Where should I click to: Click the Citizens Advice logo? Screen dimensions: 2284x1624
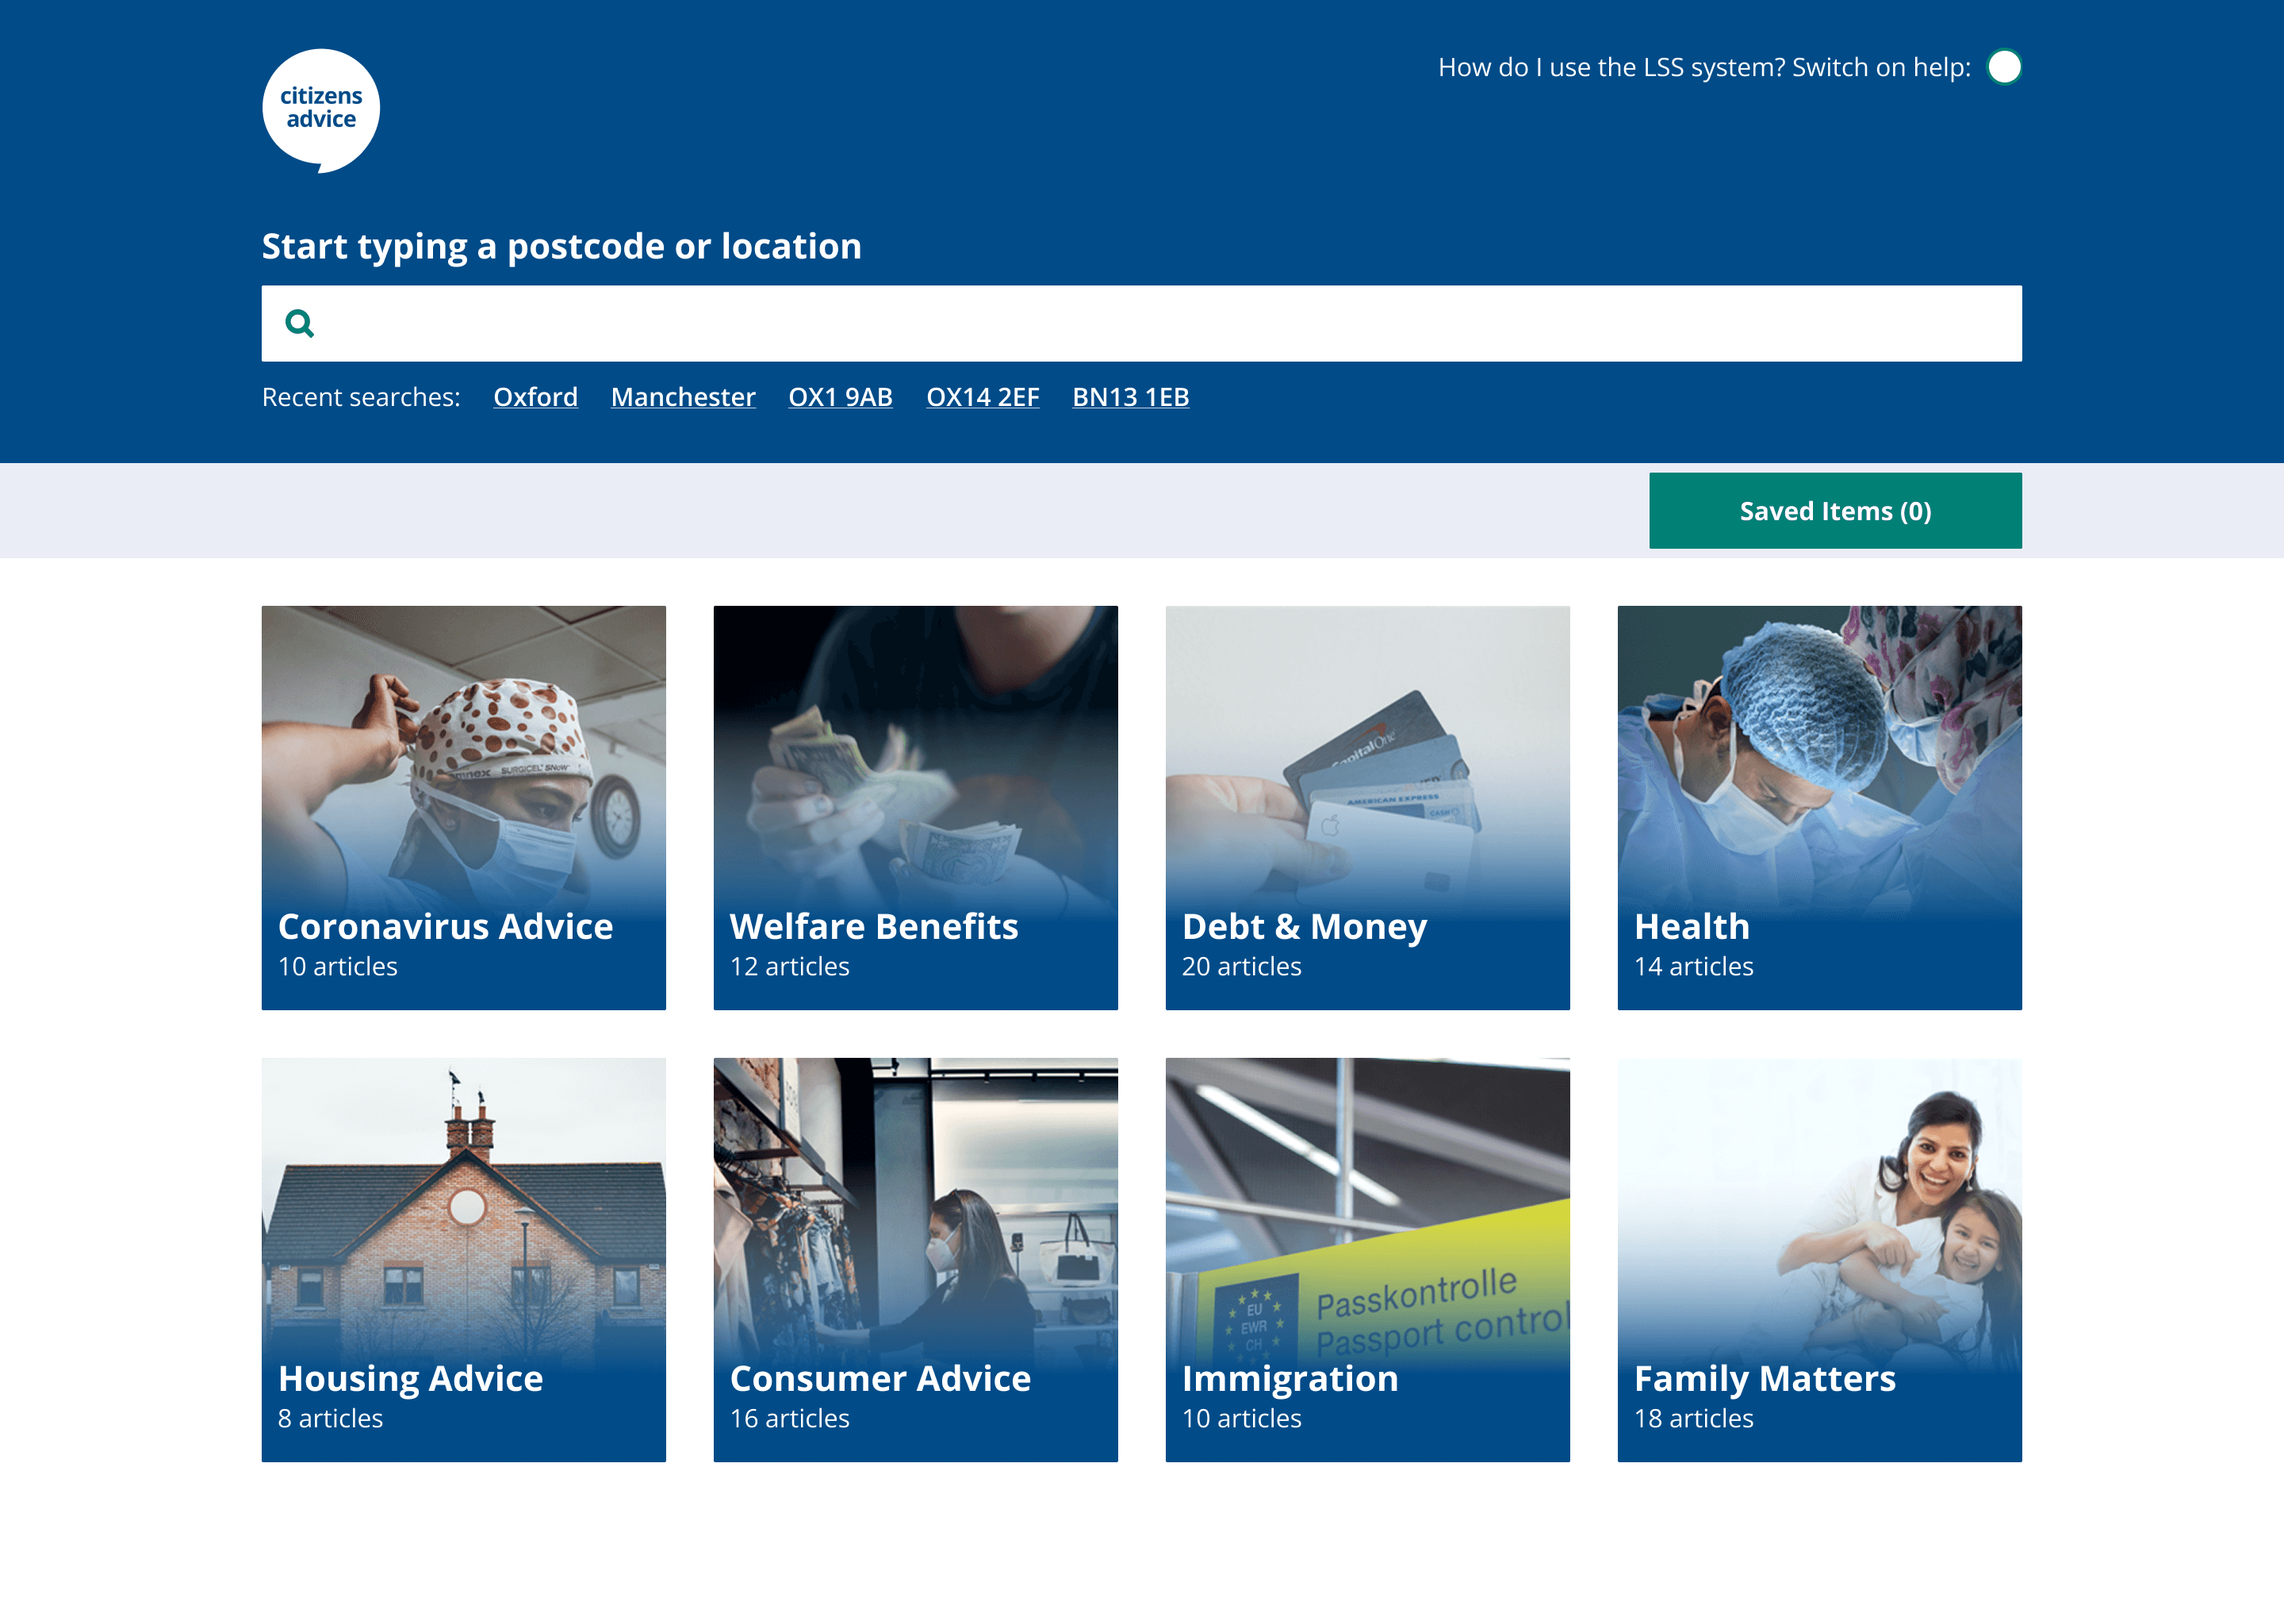click(321, 109)
